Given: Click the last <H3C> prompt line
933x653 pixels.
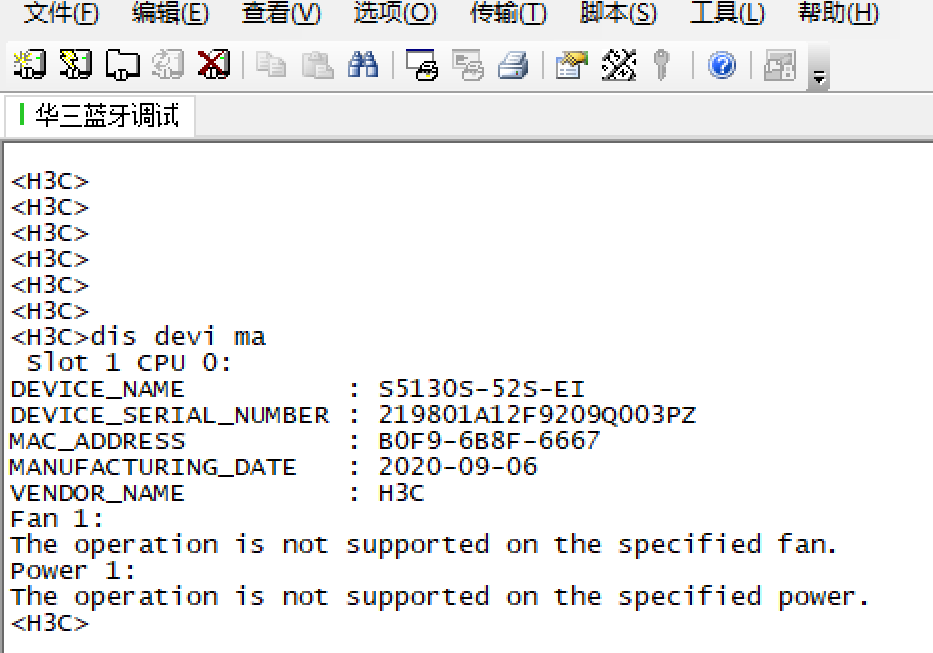Looking at the screenshot, I should coord(50,623).
